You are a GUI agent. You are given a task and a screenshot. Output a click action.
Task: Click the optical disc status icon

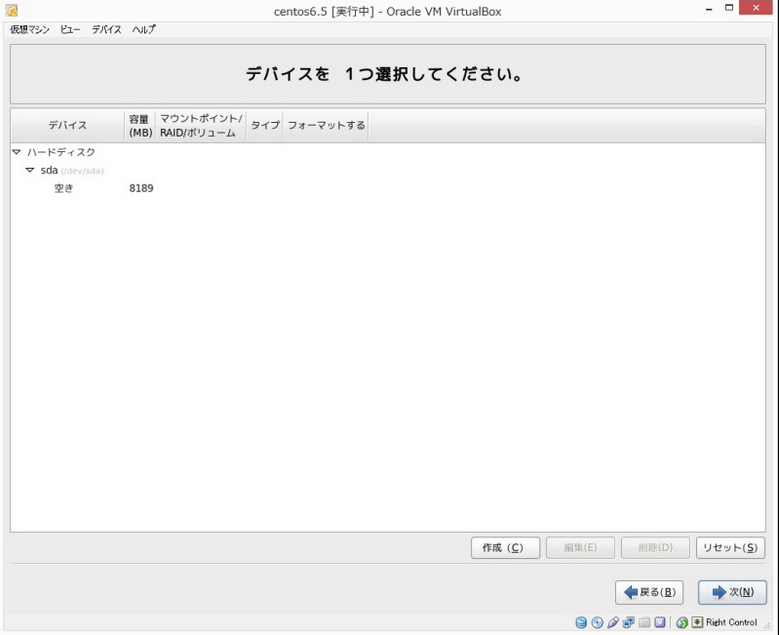coord(597,622)
